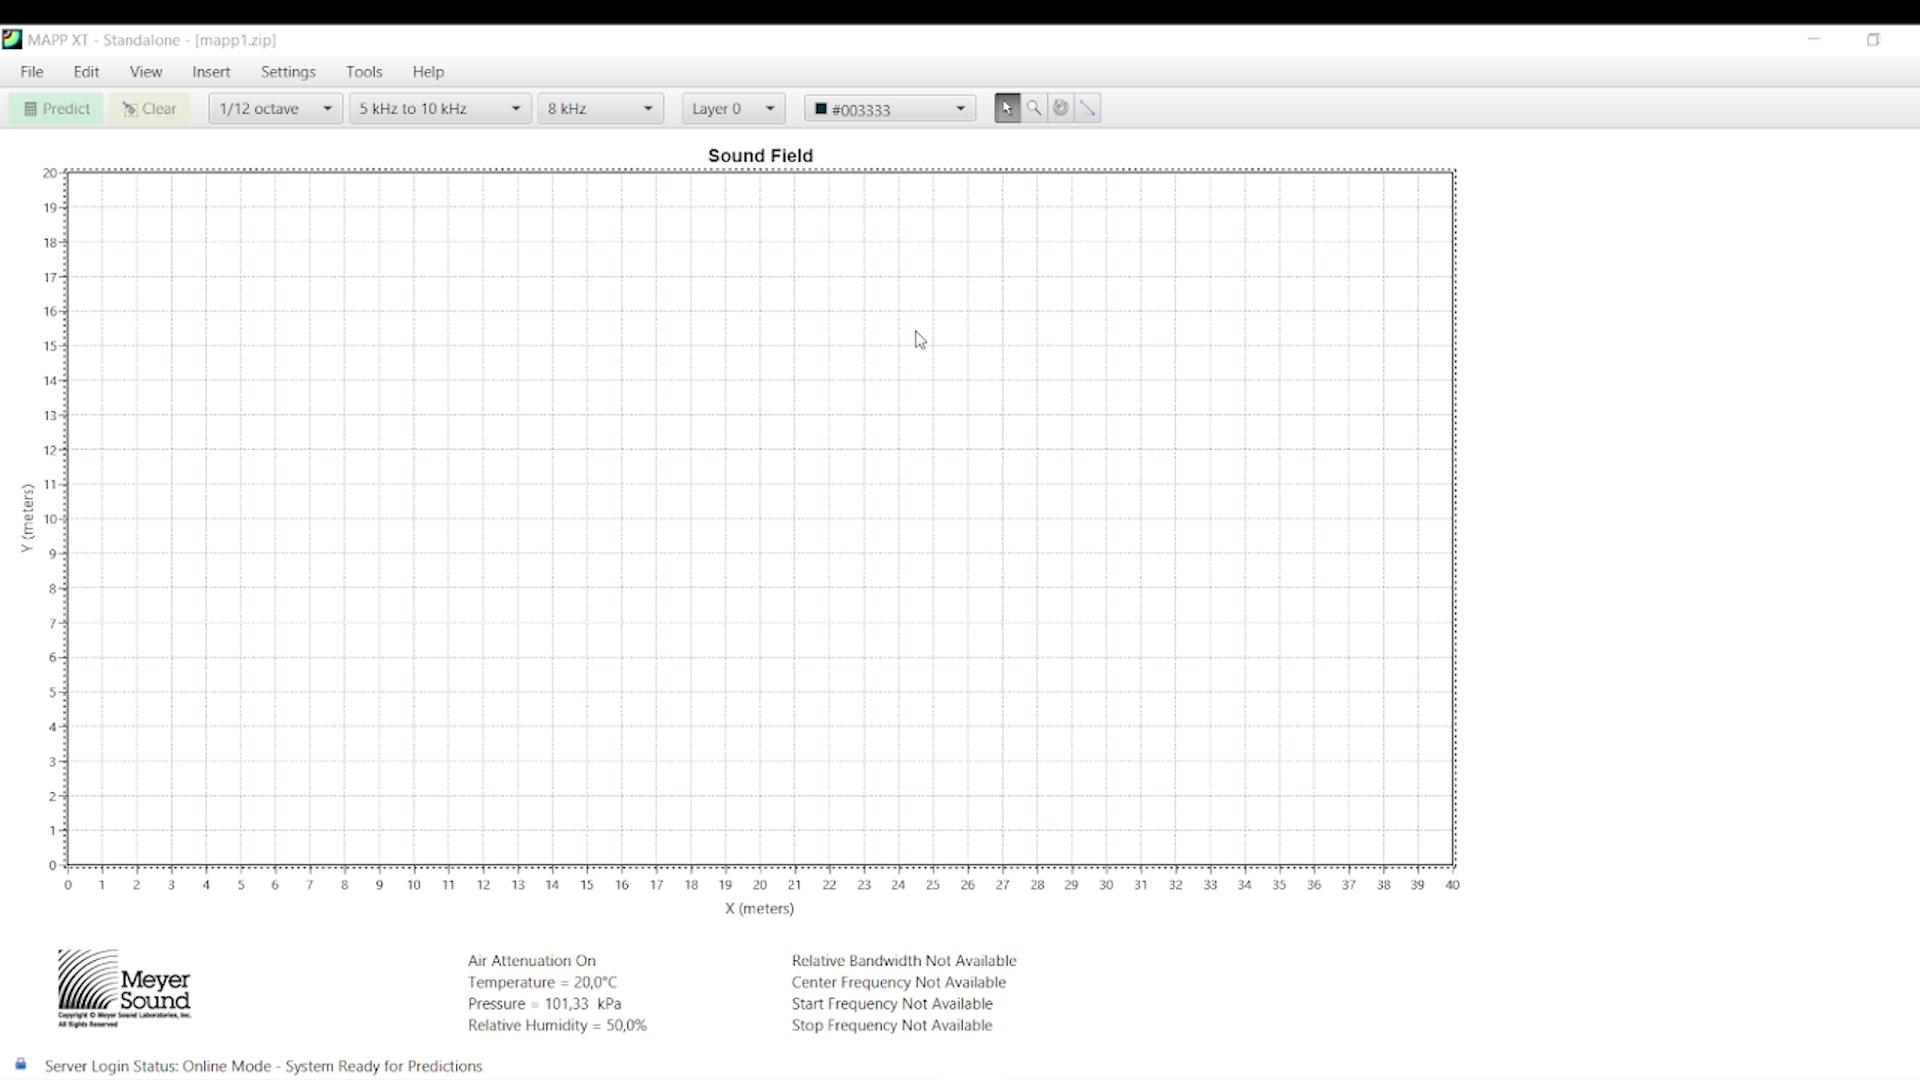Activate the magnifier zoom tool
The image size is (1920, 1080).
point(1034,108)
